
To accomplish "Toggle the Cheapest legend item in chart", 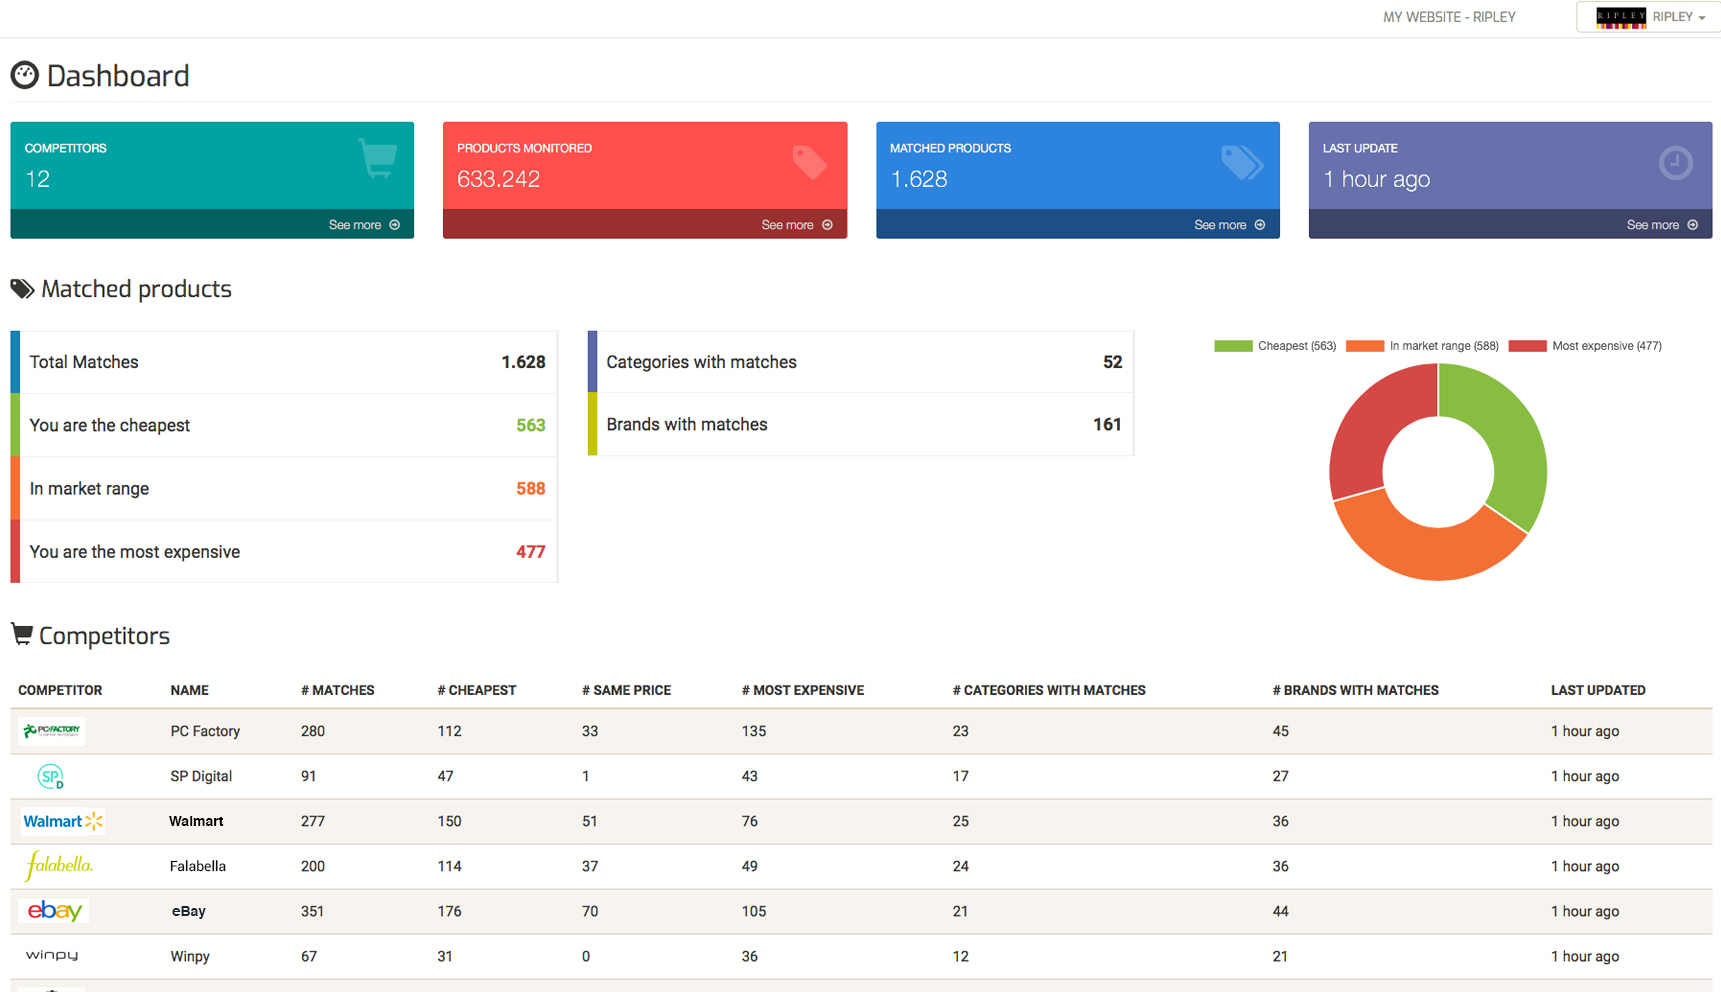I will click(x=1275, y=346).
